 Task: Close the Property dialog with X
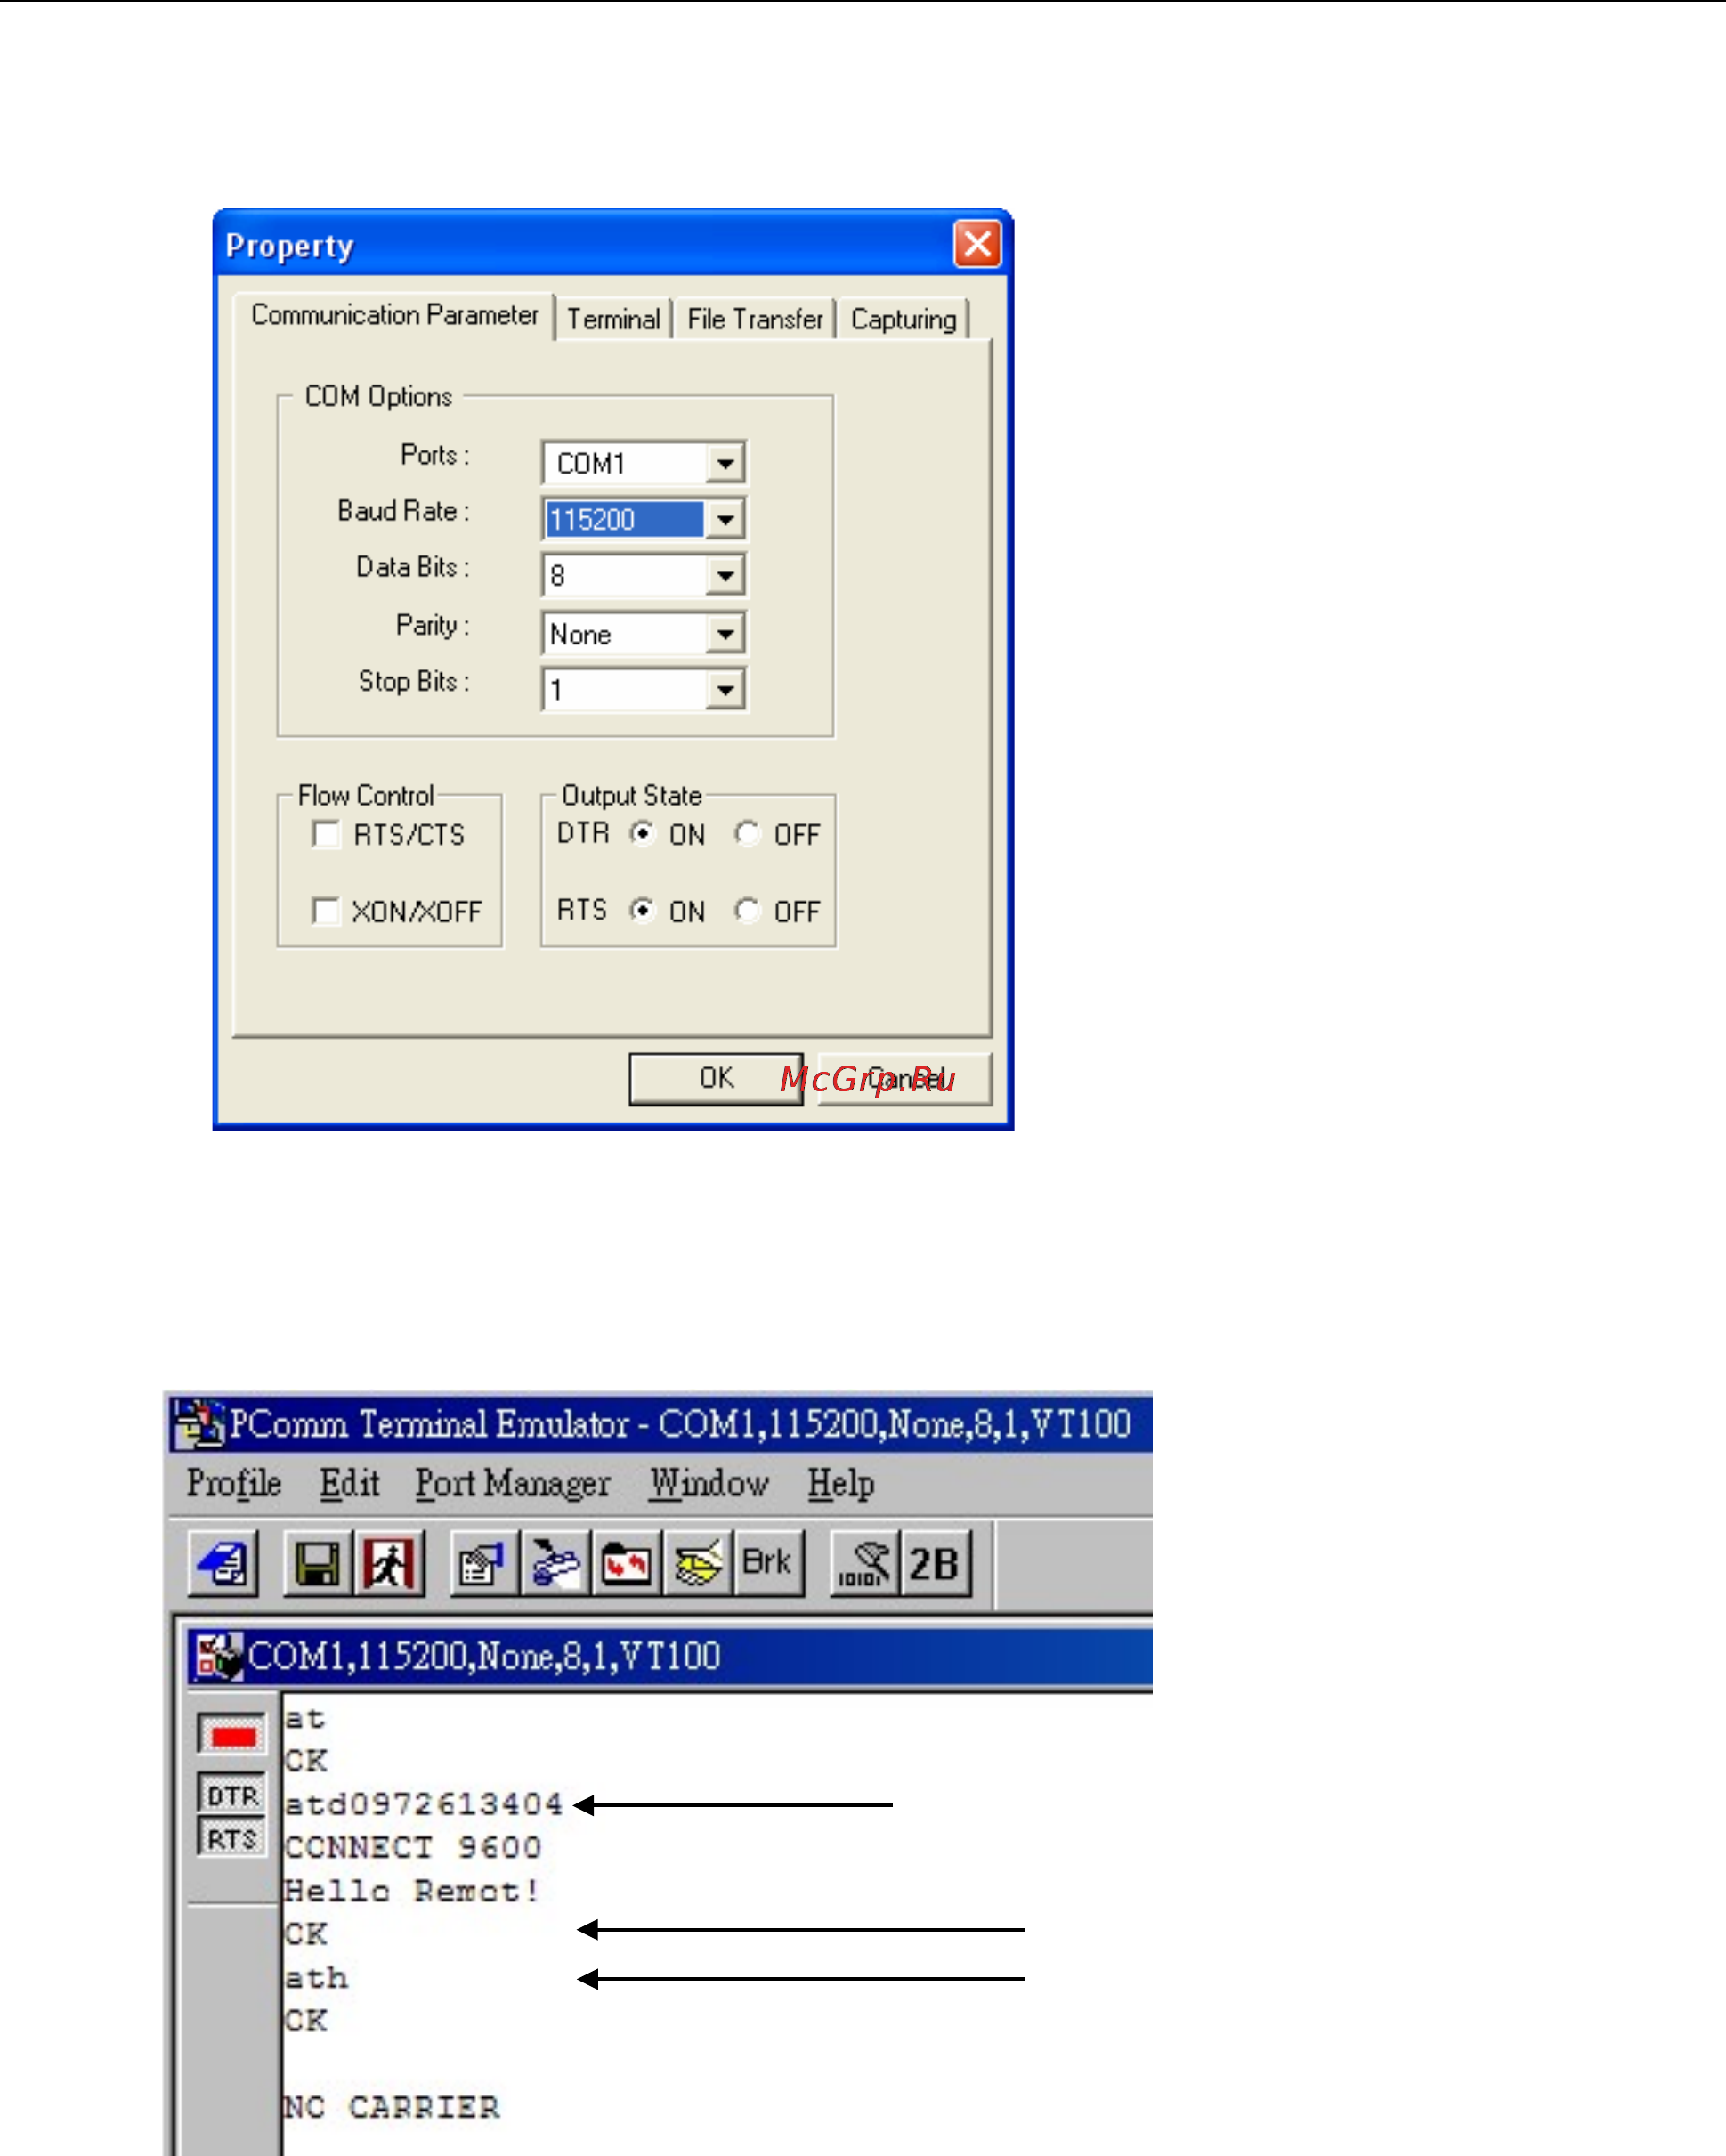[977, 243]
